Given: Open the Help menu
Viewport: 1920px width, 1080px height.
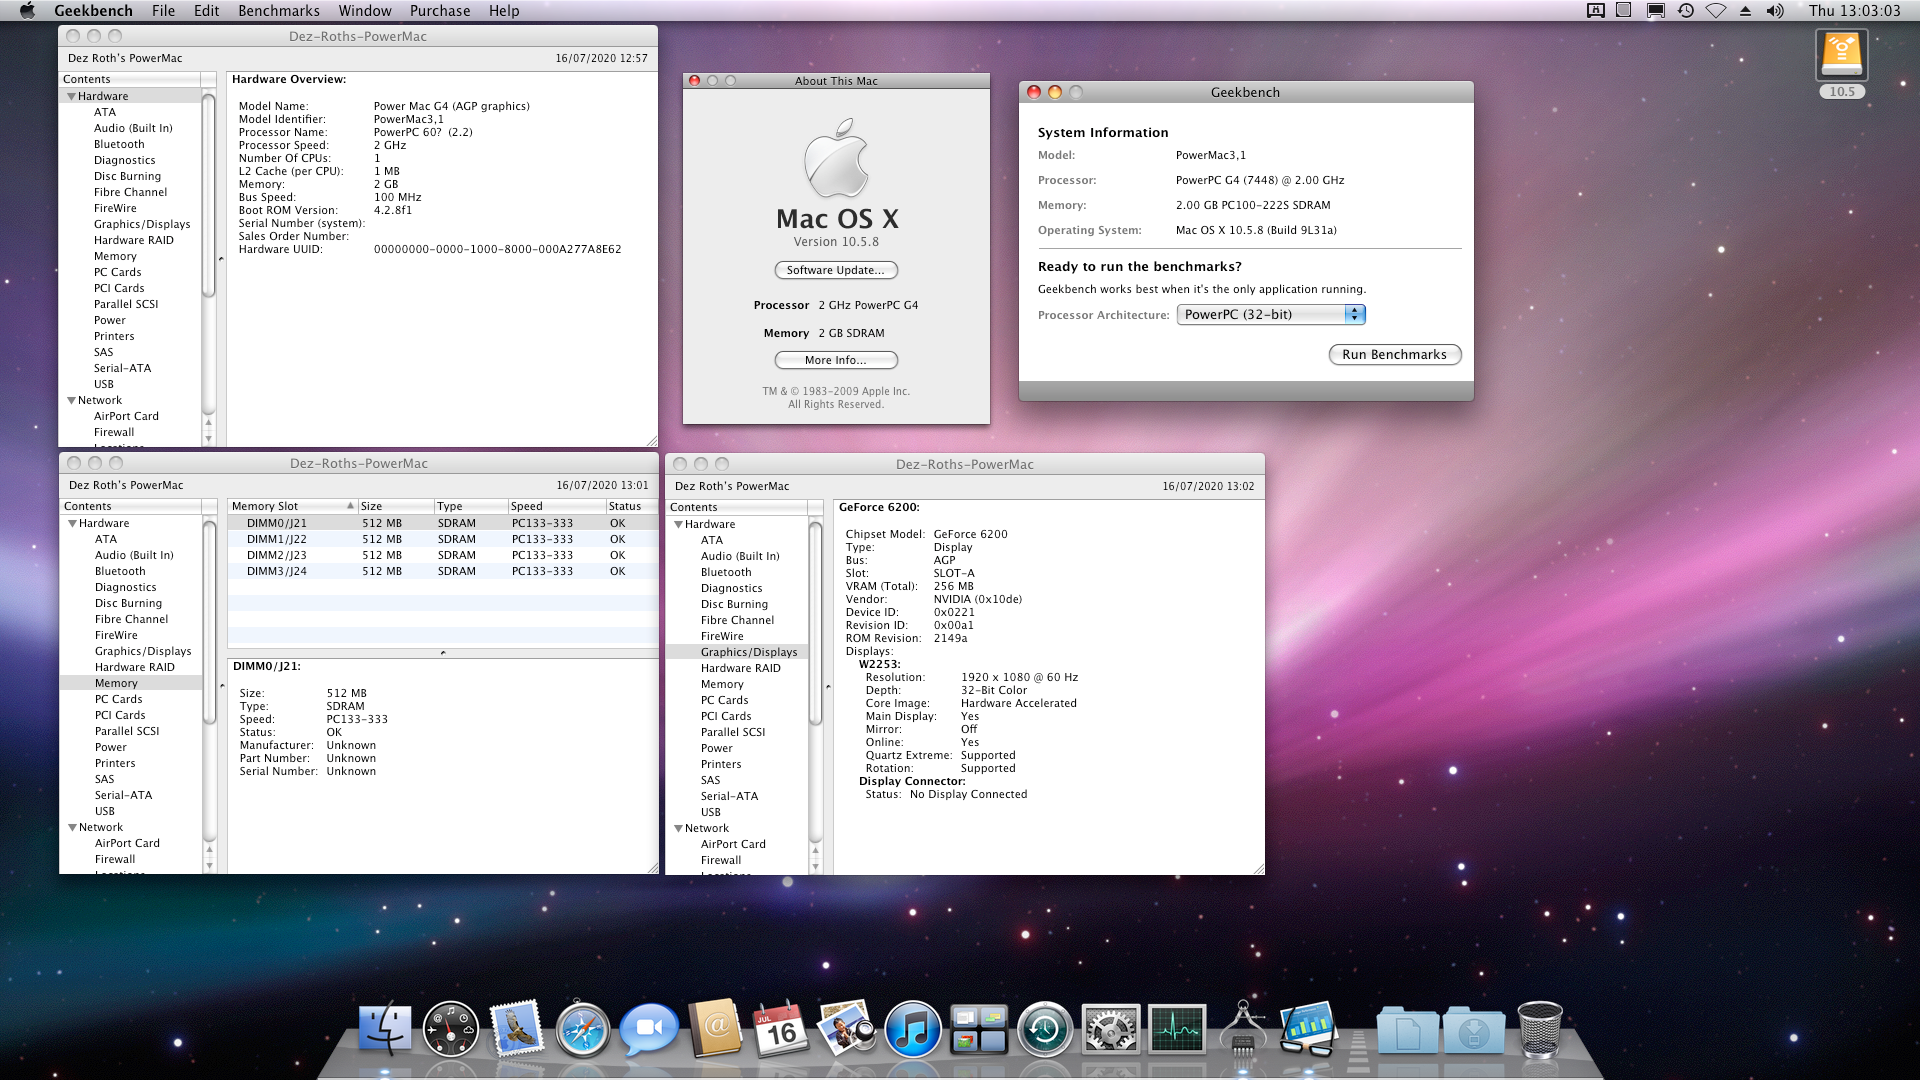Looking at the screenshot, I should coord(504,11).
